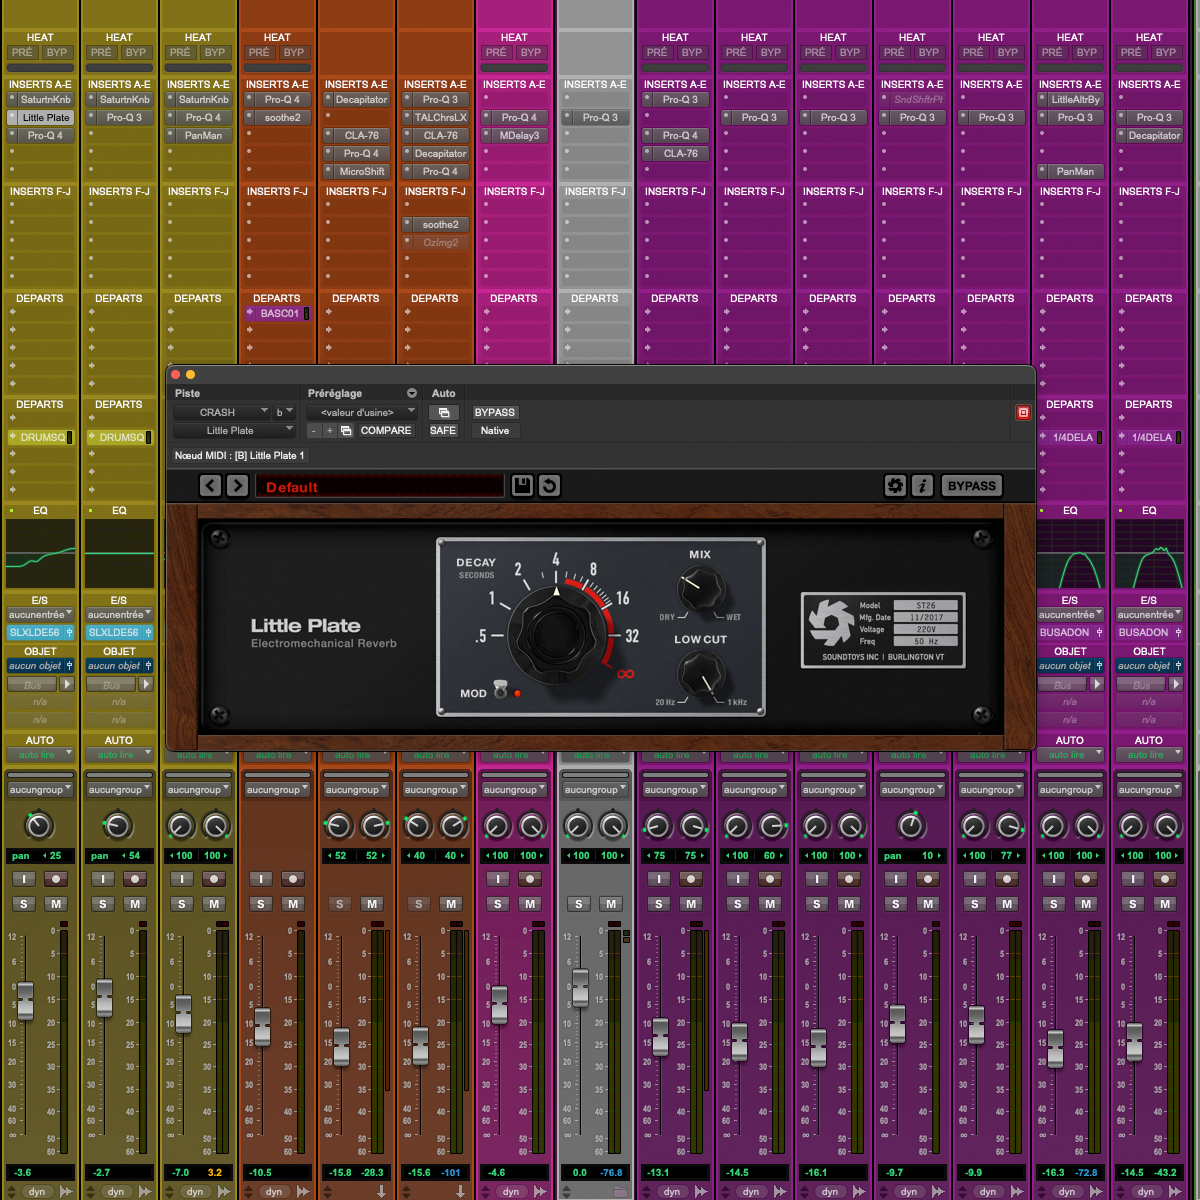Open the Little Plate settings gear

(x=895, y=486)
